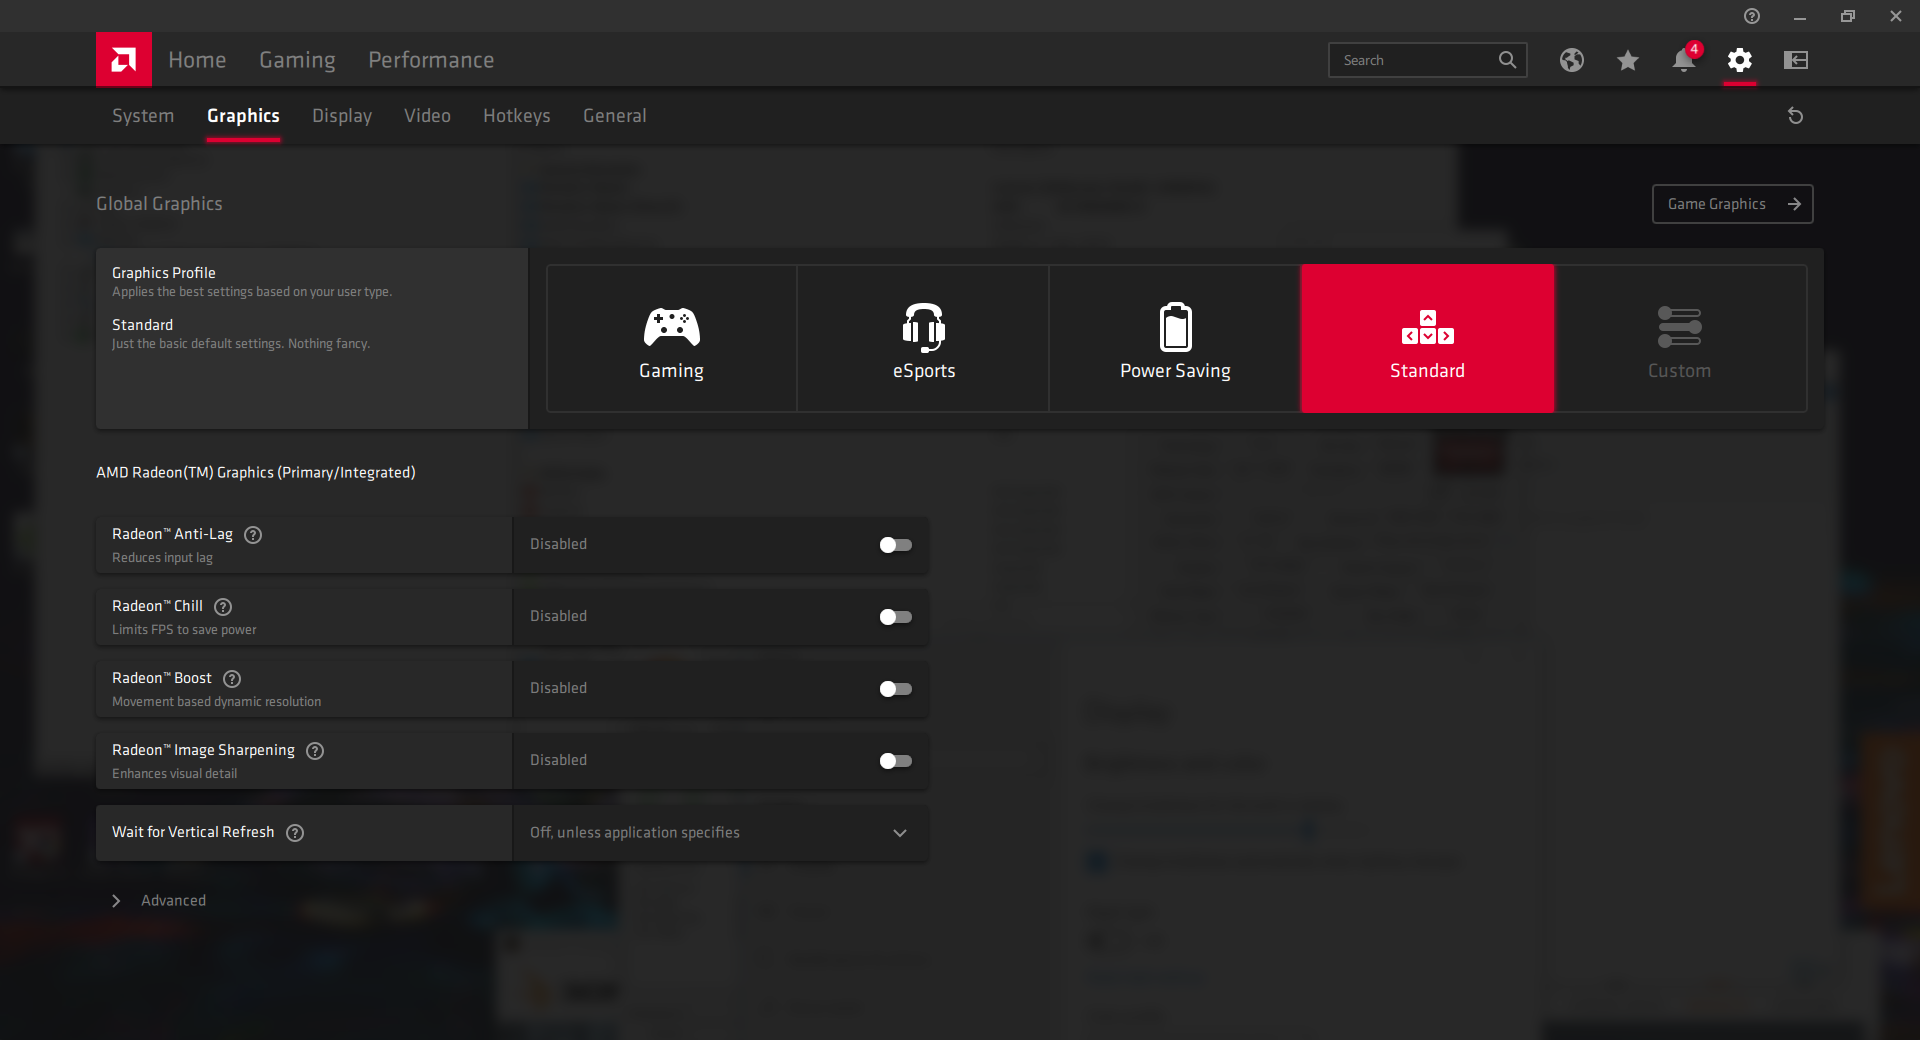Open the settings gear icon
Image resolution: width=1920 pixels, height=1040 pixels.
click(1740, 60)
